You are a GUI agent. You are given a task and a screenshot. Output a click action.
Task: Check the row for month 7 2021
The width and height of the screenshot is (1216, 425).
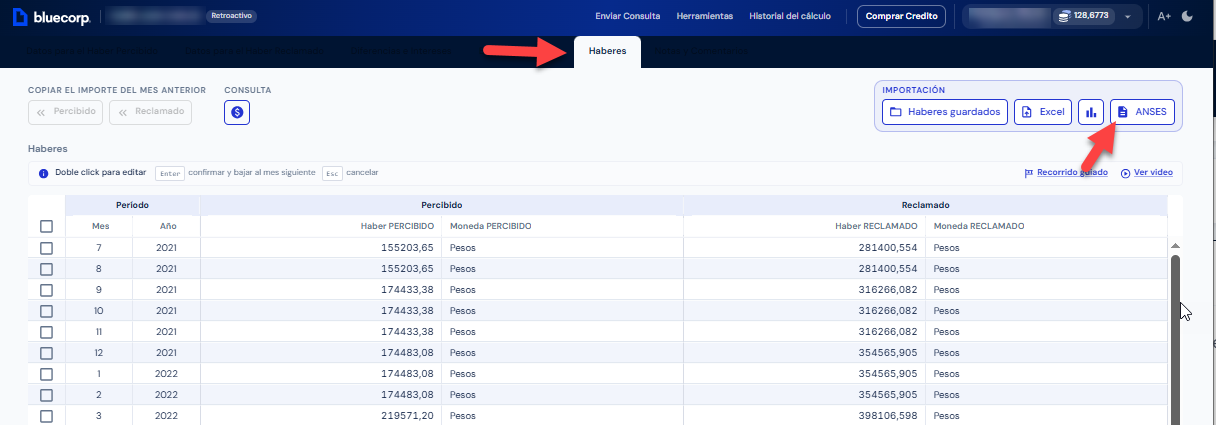[x=46, y=247]
